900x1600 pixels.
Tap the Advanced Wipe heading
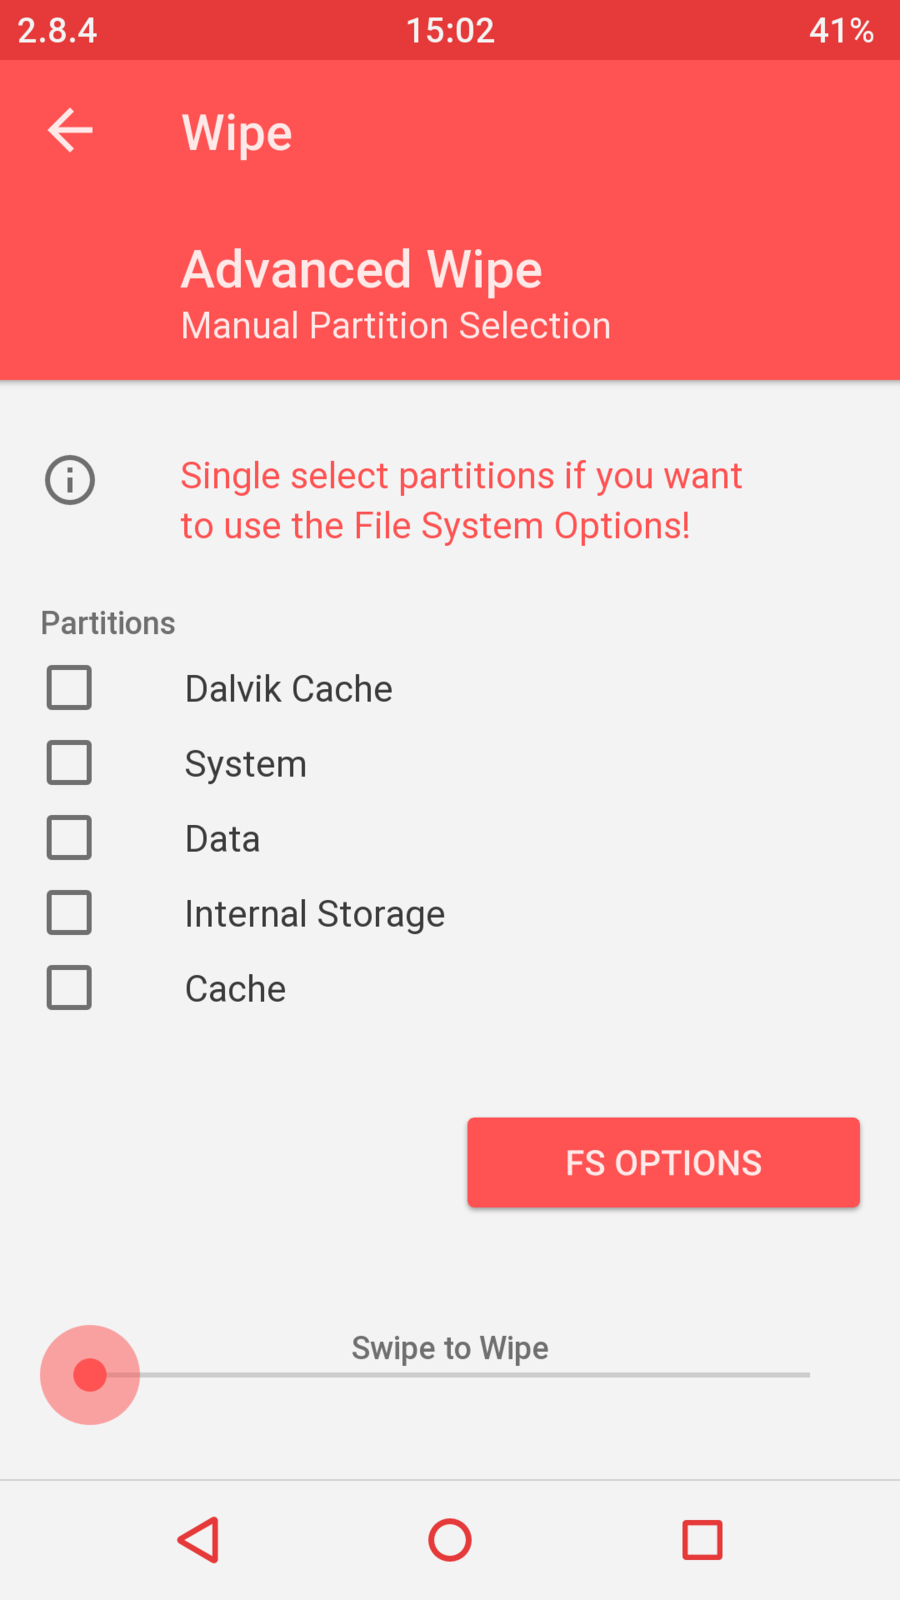pos(361,270)
